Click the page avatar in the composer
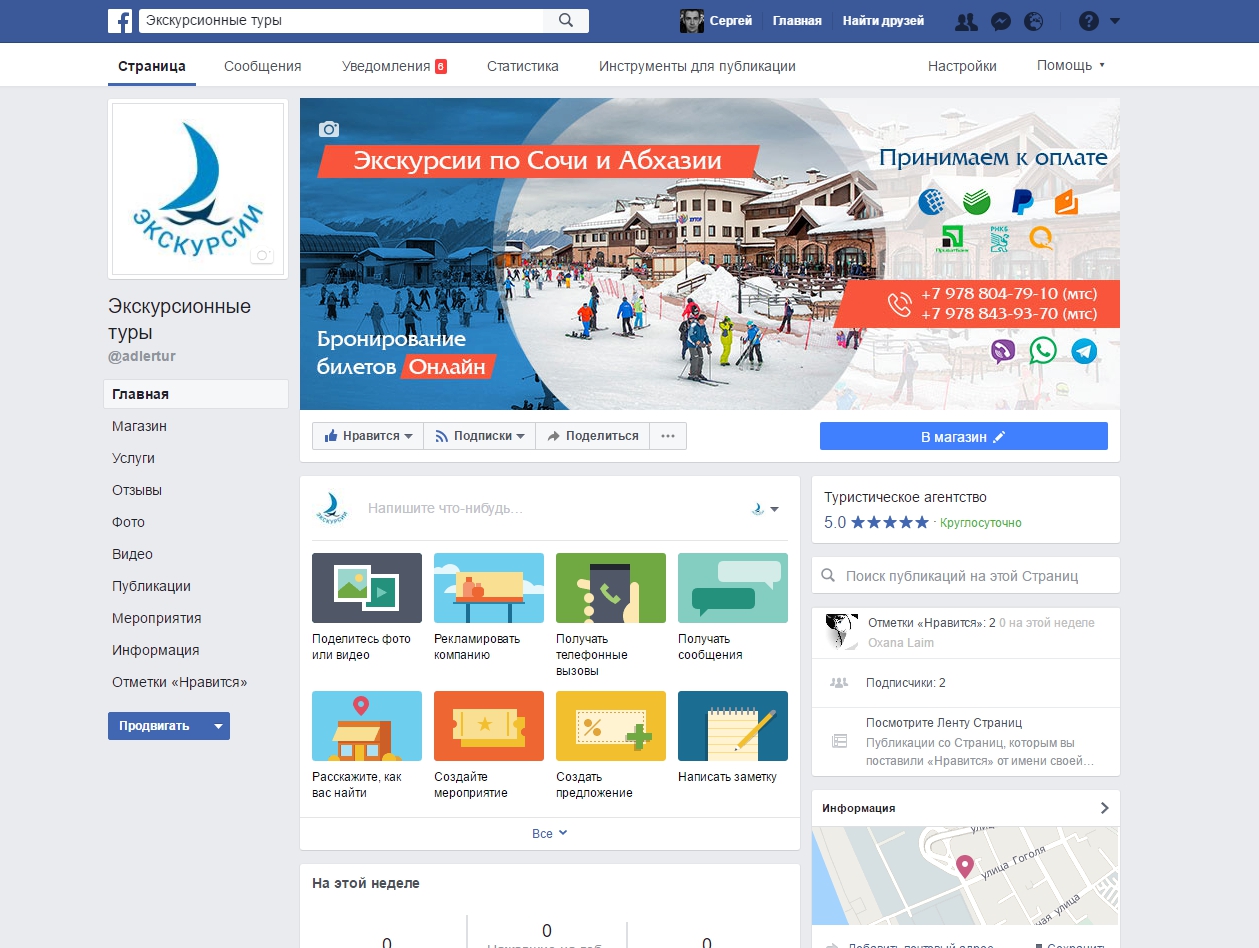Viewport: 1259px width, 948px height. [331, 508]
